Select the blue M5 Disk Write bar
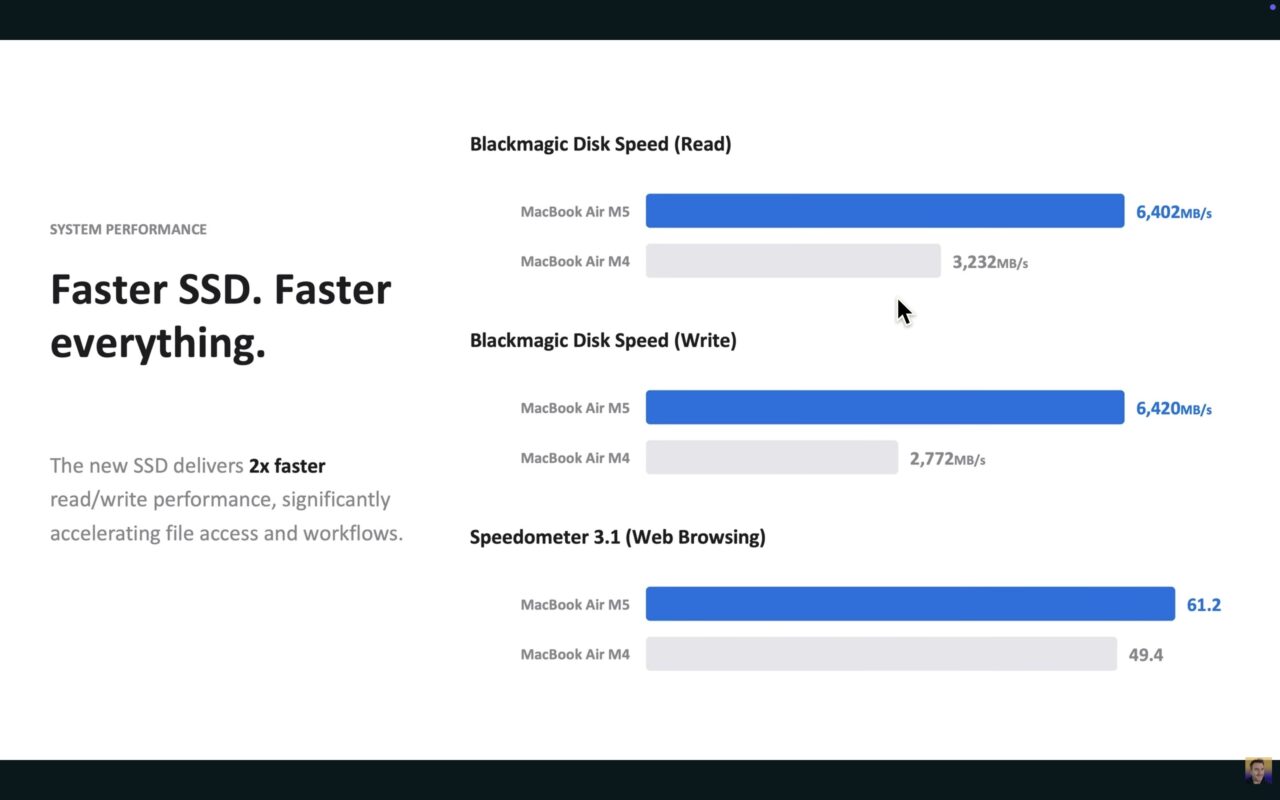1280x800 pixels. point(885,408)
